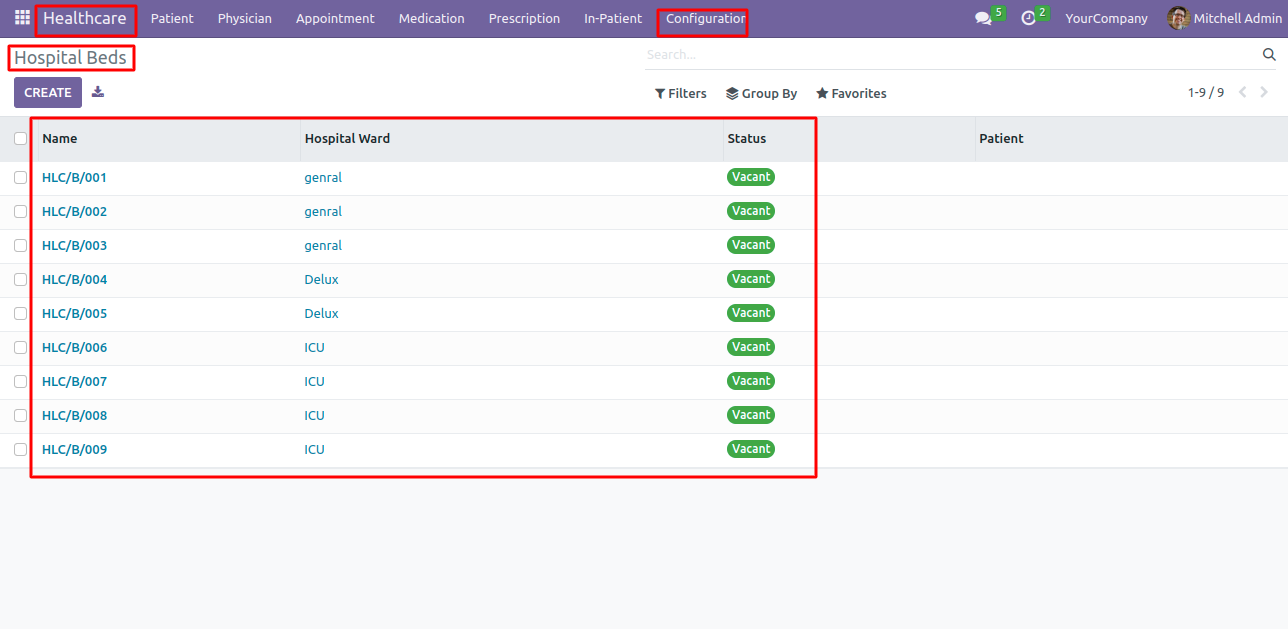Click ICU ward in HLC/B/009 row
This screenshot has width=1288, height=629.
click(314, 450)
